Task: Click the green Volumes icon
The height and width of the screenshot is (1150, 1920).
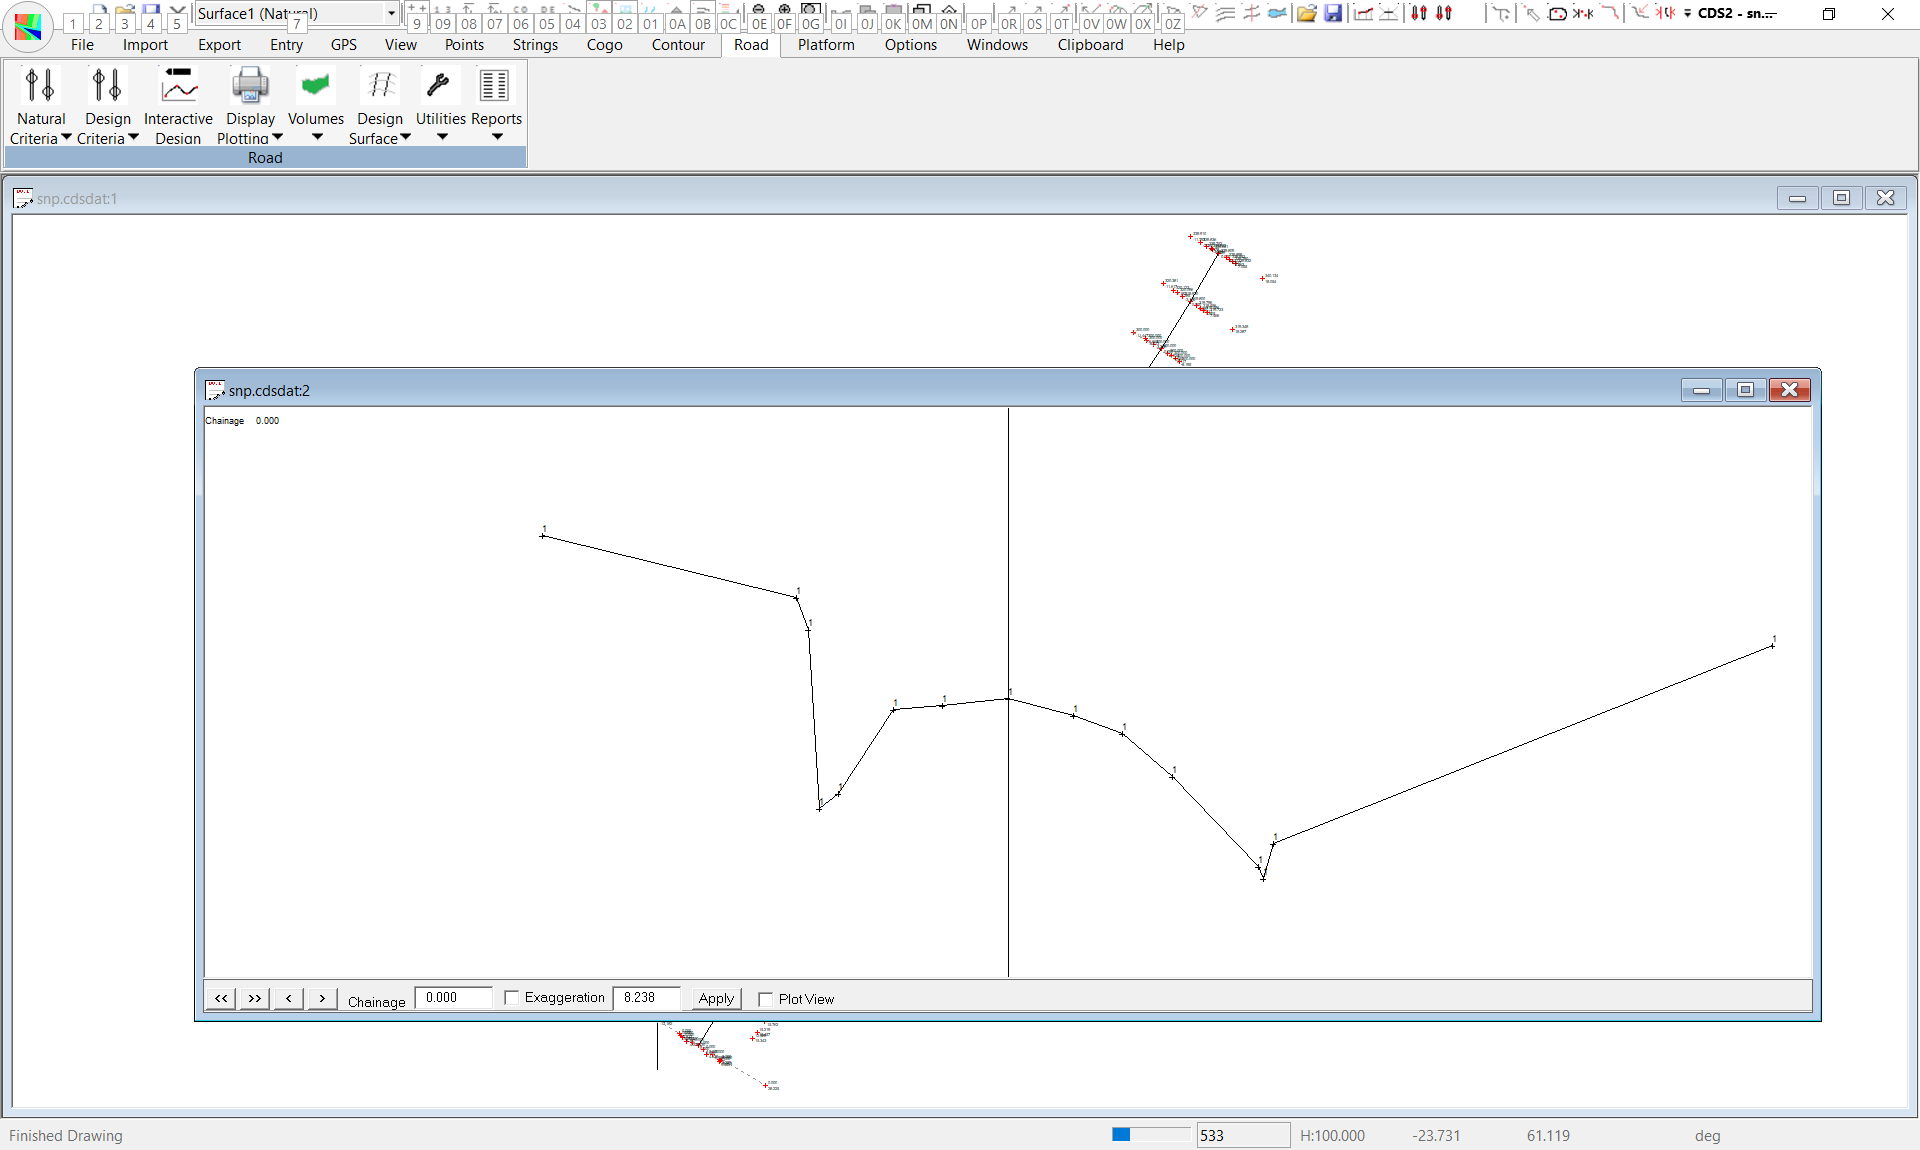Action: tap(316, 86)
